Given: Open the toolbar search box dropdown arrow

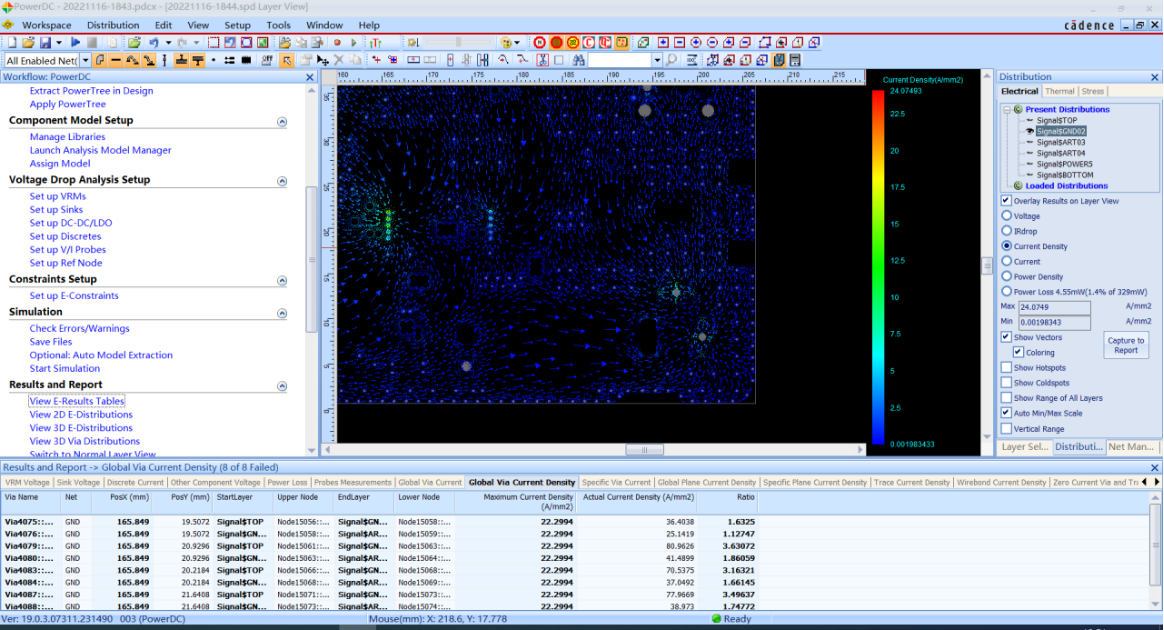Looking at the screenshot, I should coord(657,60).
